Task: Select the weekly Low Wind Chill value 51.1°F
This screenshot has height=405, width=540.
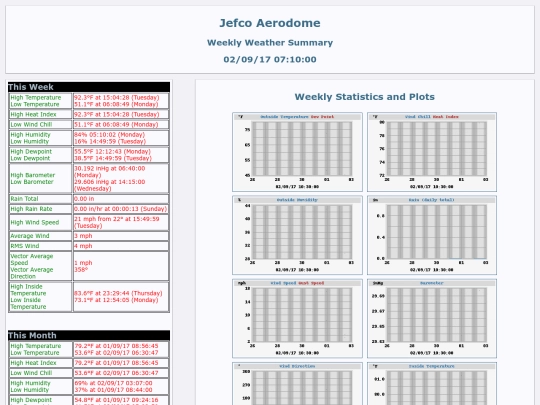Action: click(116, 124)
